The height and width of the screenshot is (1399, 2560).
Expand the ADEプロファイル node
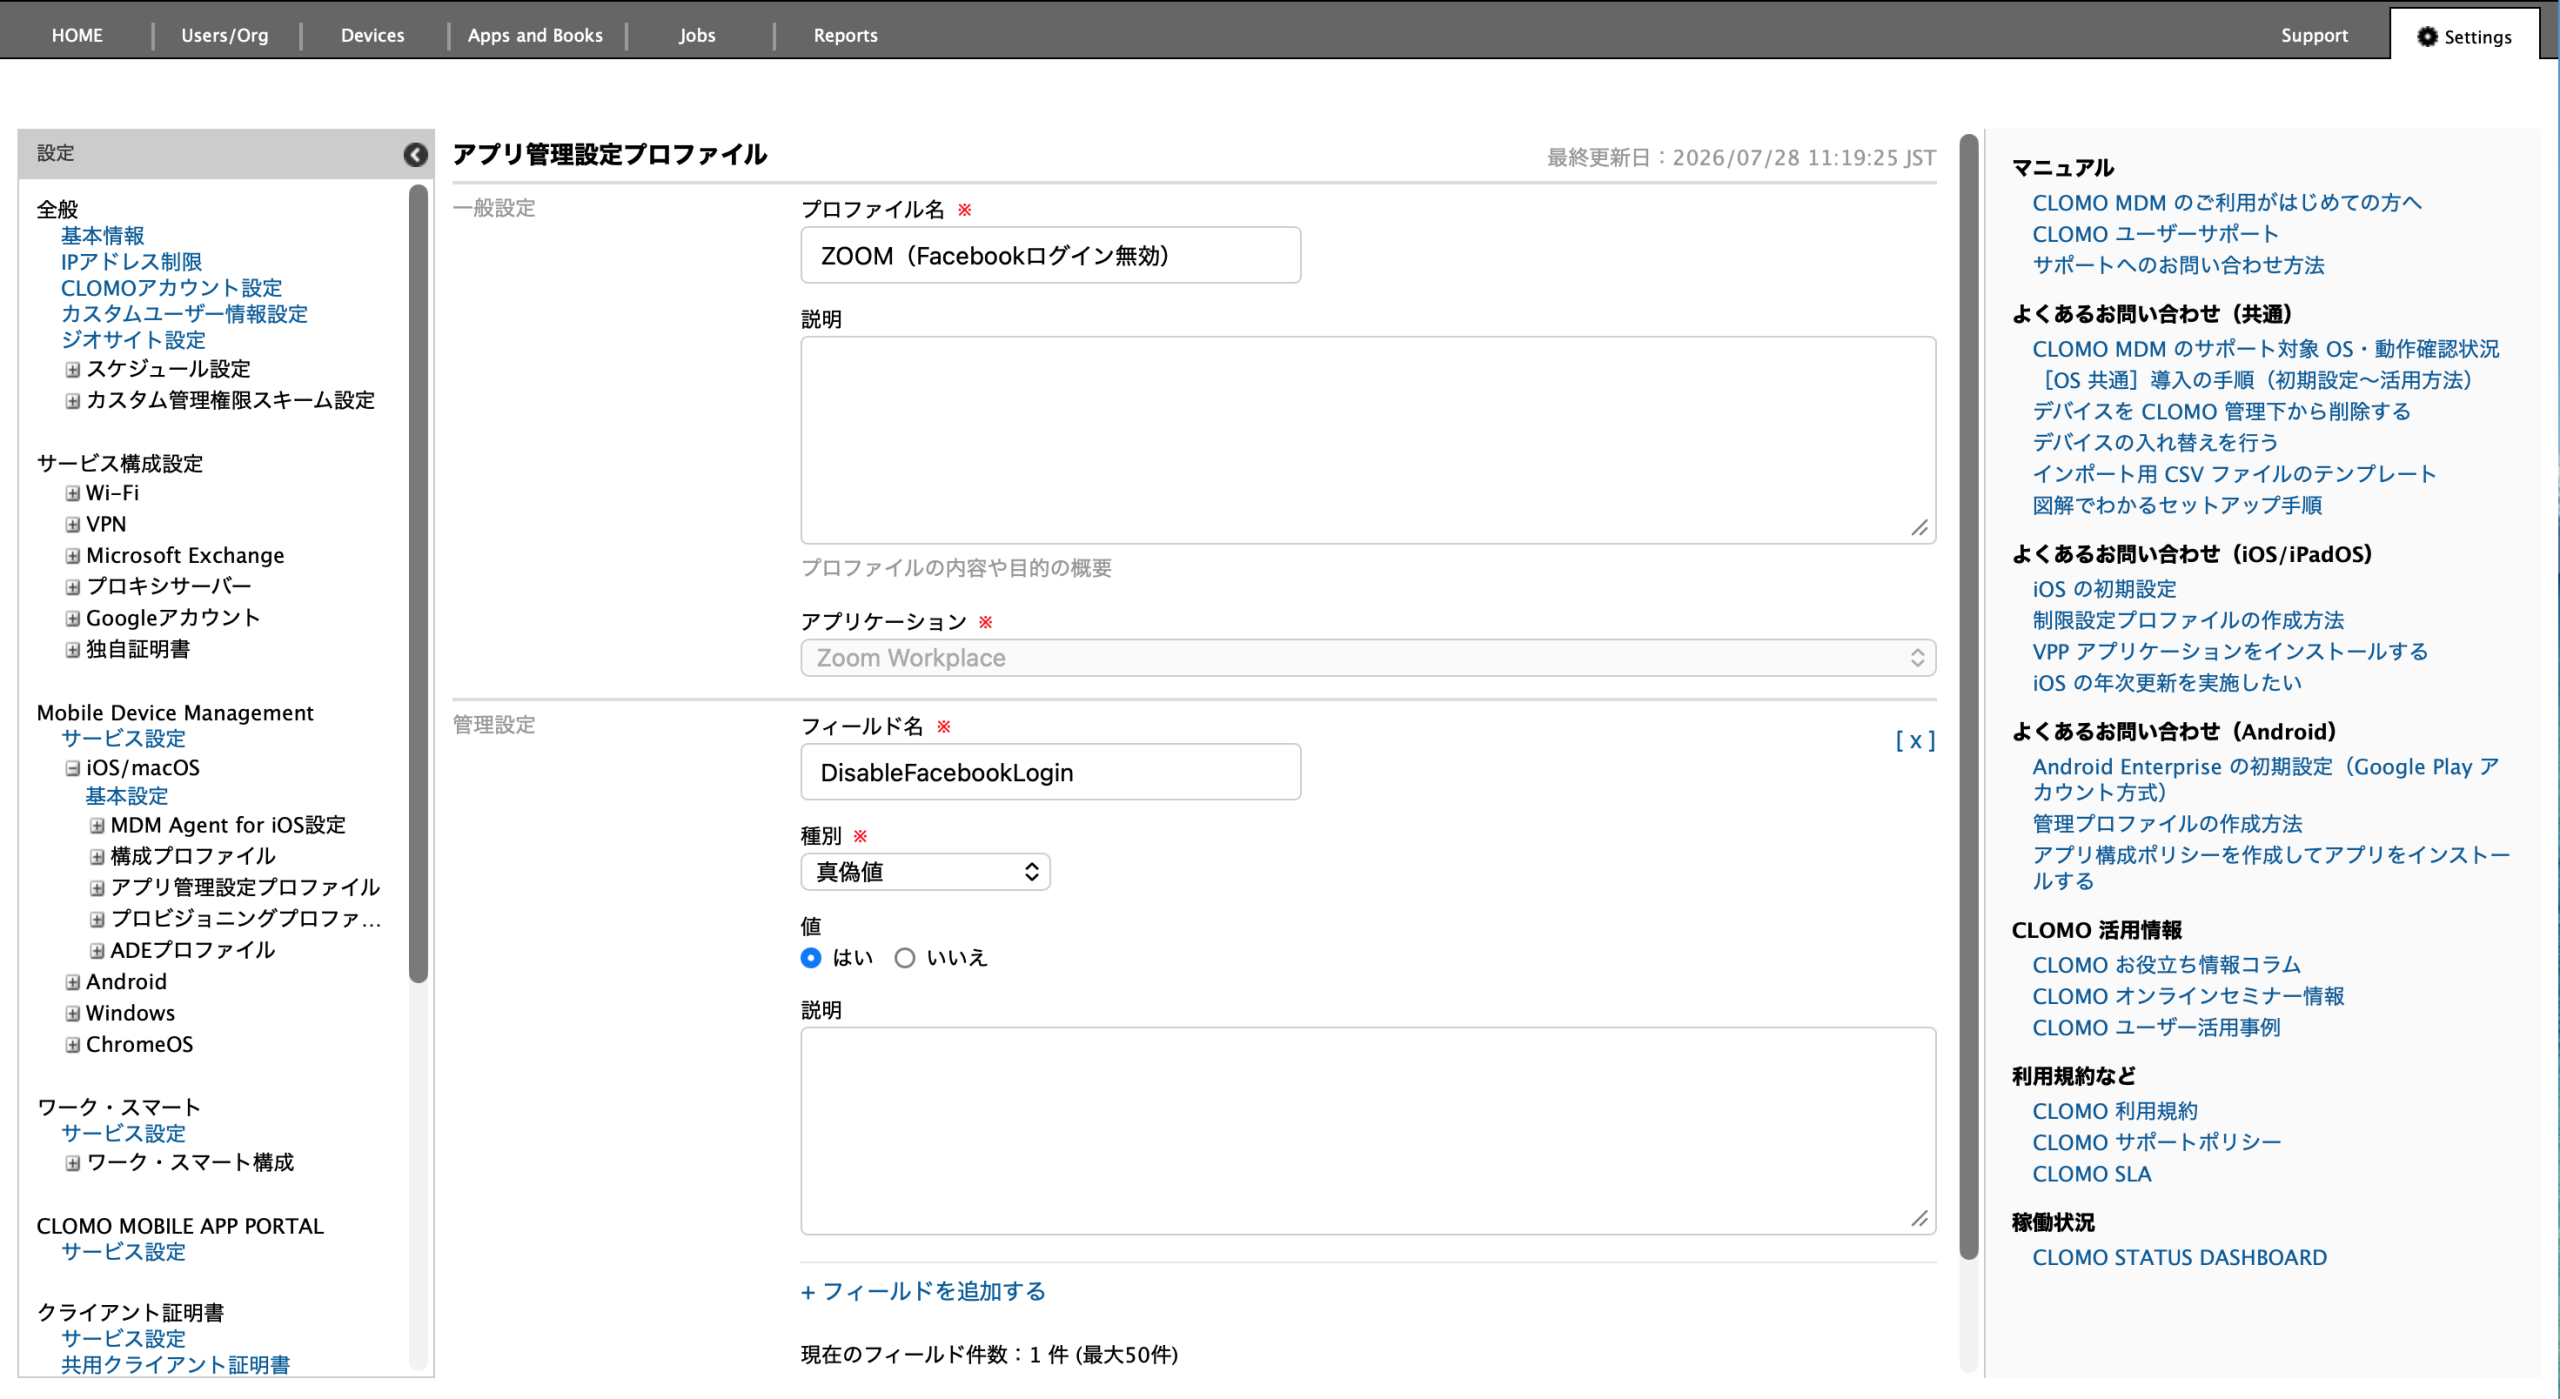tap(97, 951)
